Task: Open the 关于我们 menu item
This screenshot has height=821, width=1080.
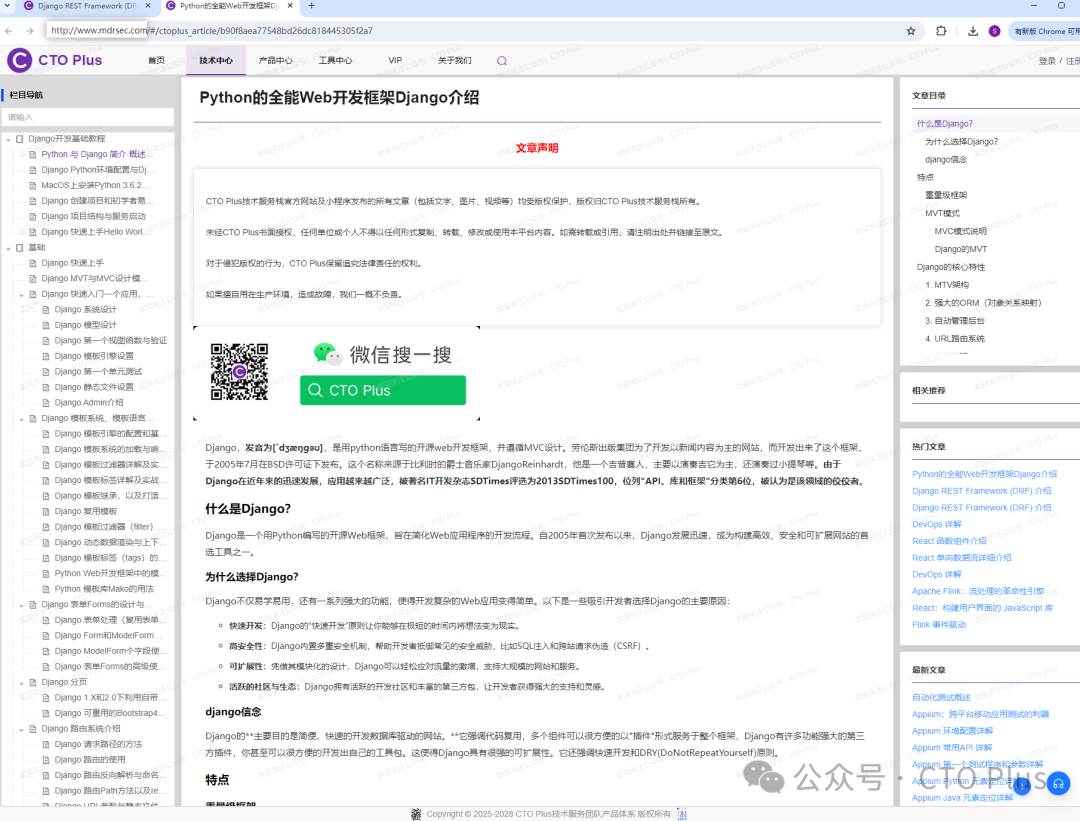Action: click(x=455, y=61)
